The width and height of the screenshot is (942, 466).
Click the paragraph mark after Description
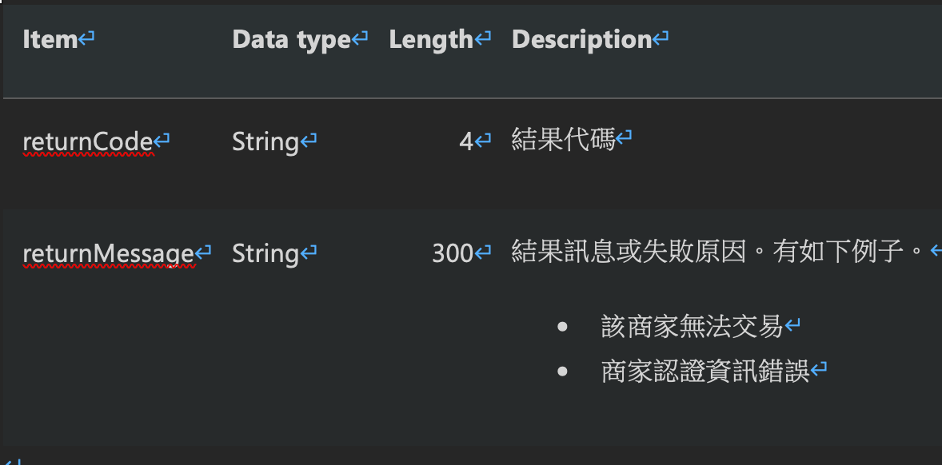pyautogui.click(x=661, y=40)
